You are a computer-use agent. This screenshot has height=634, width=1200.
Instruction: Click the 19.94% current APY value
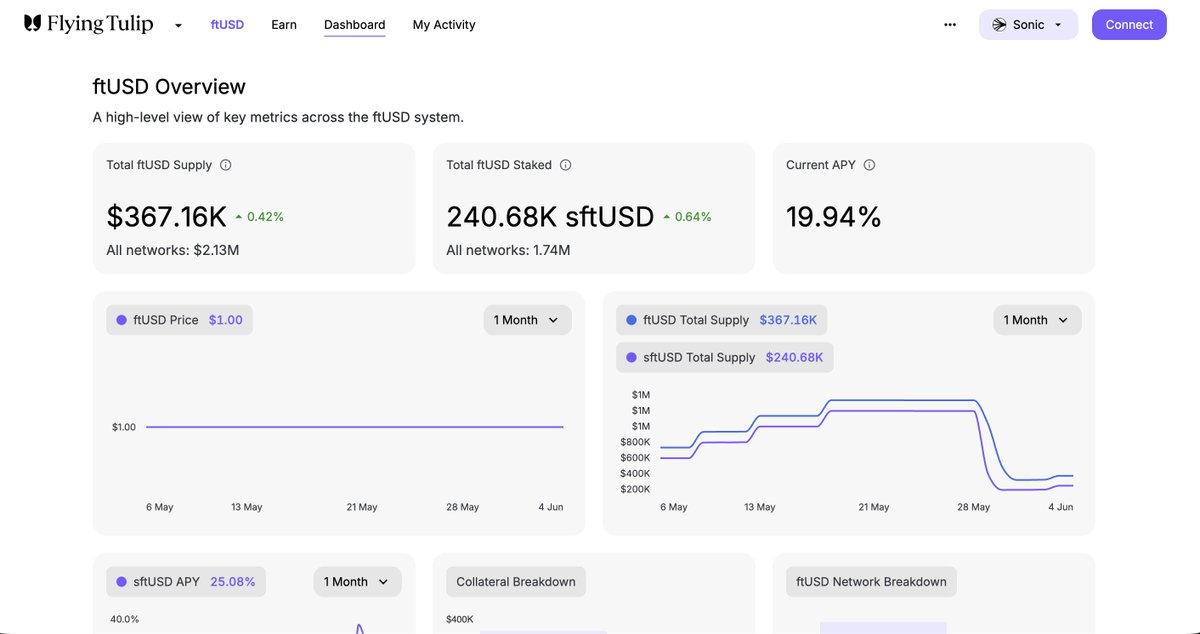click(834, 217)
